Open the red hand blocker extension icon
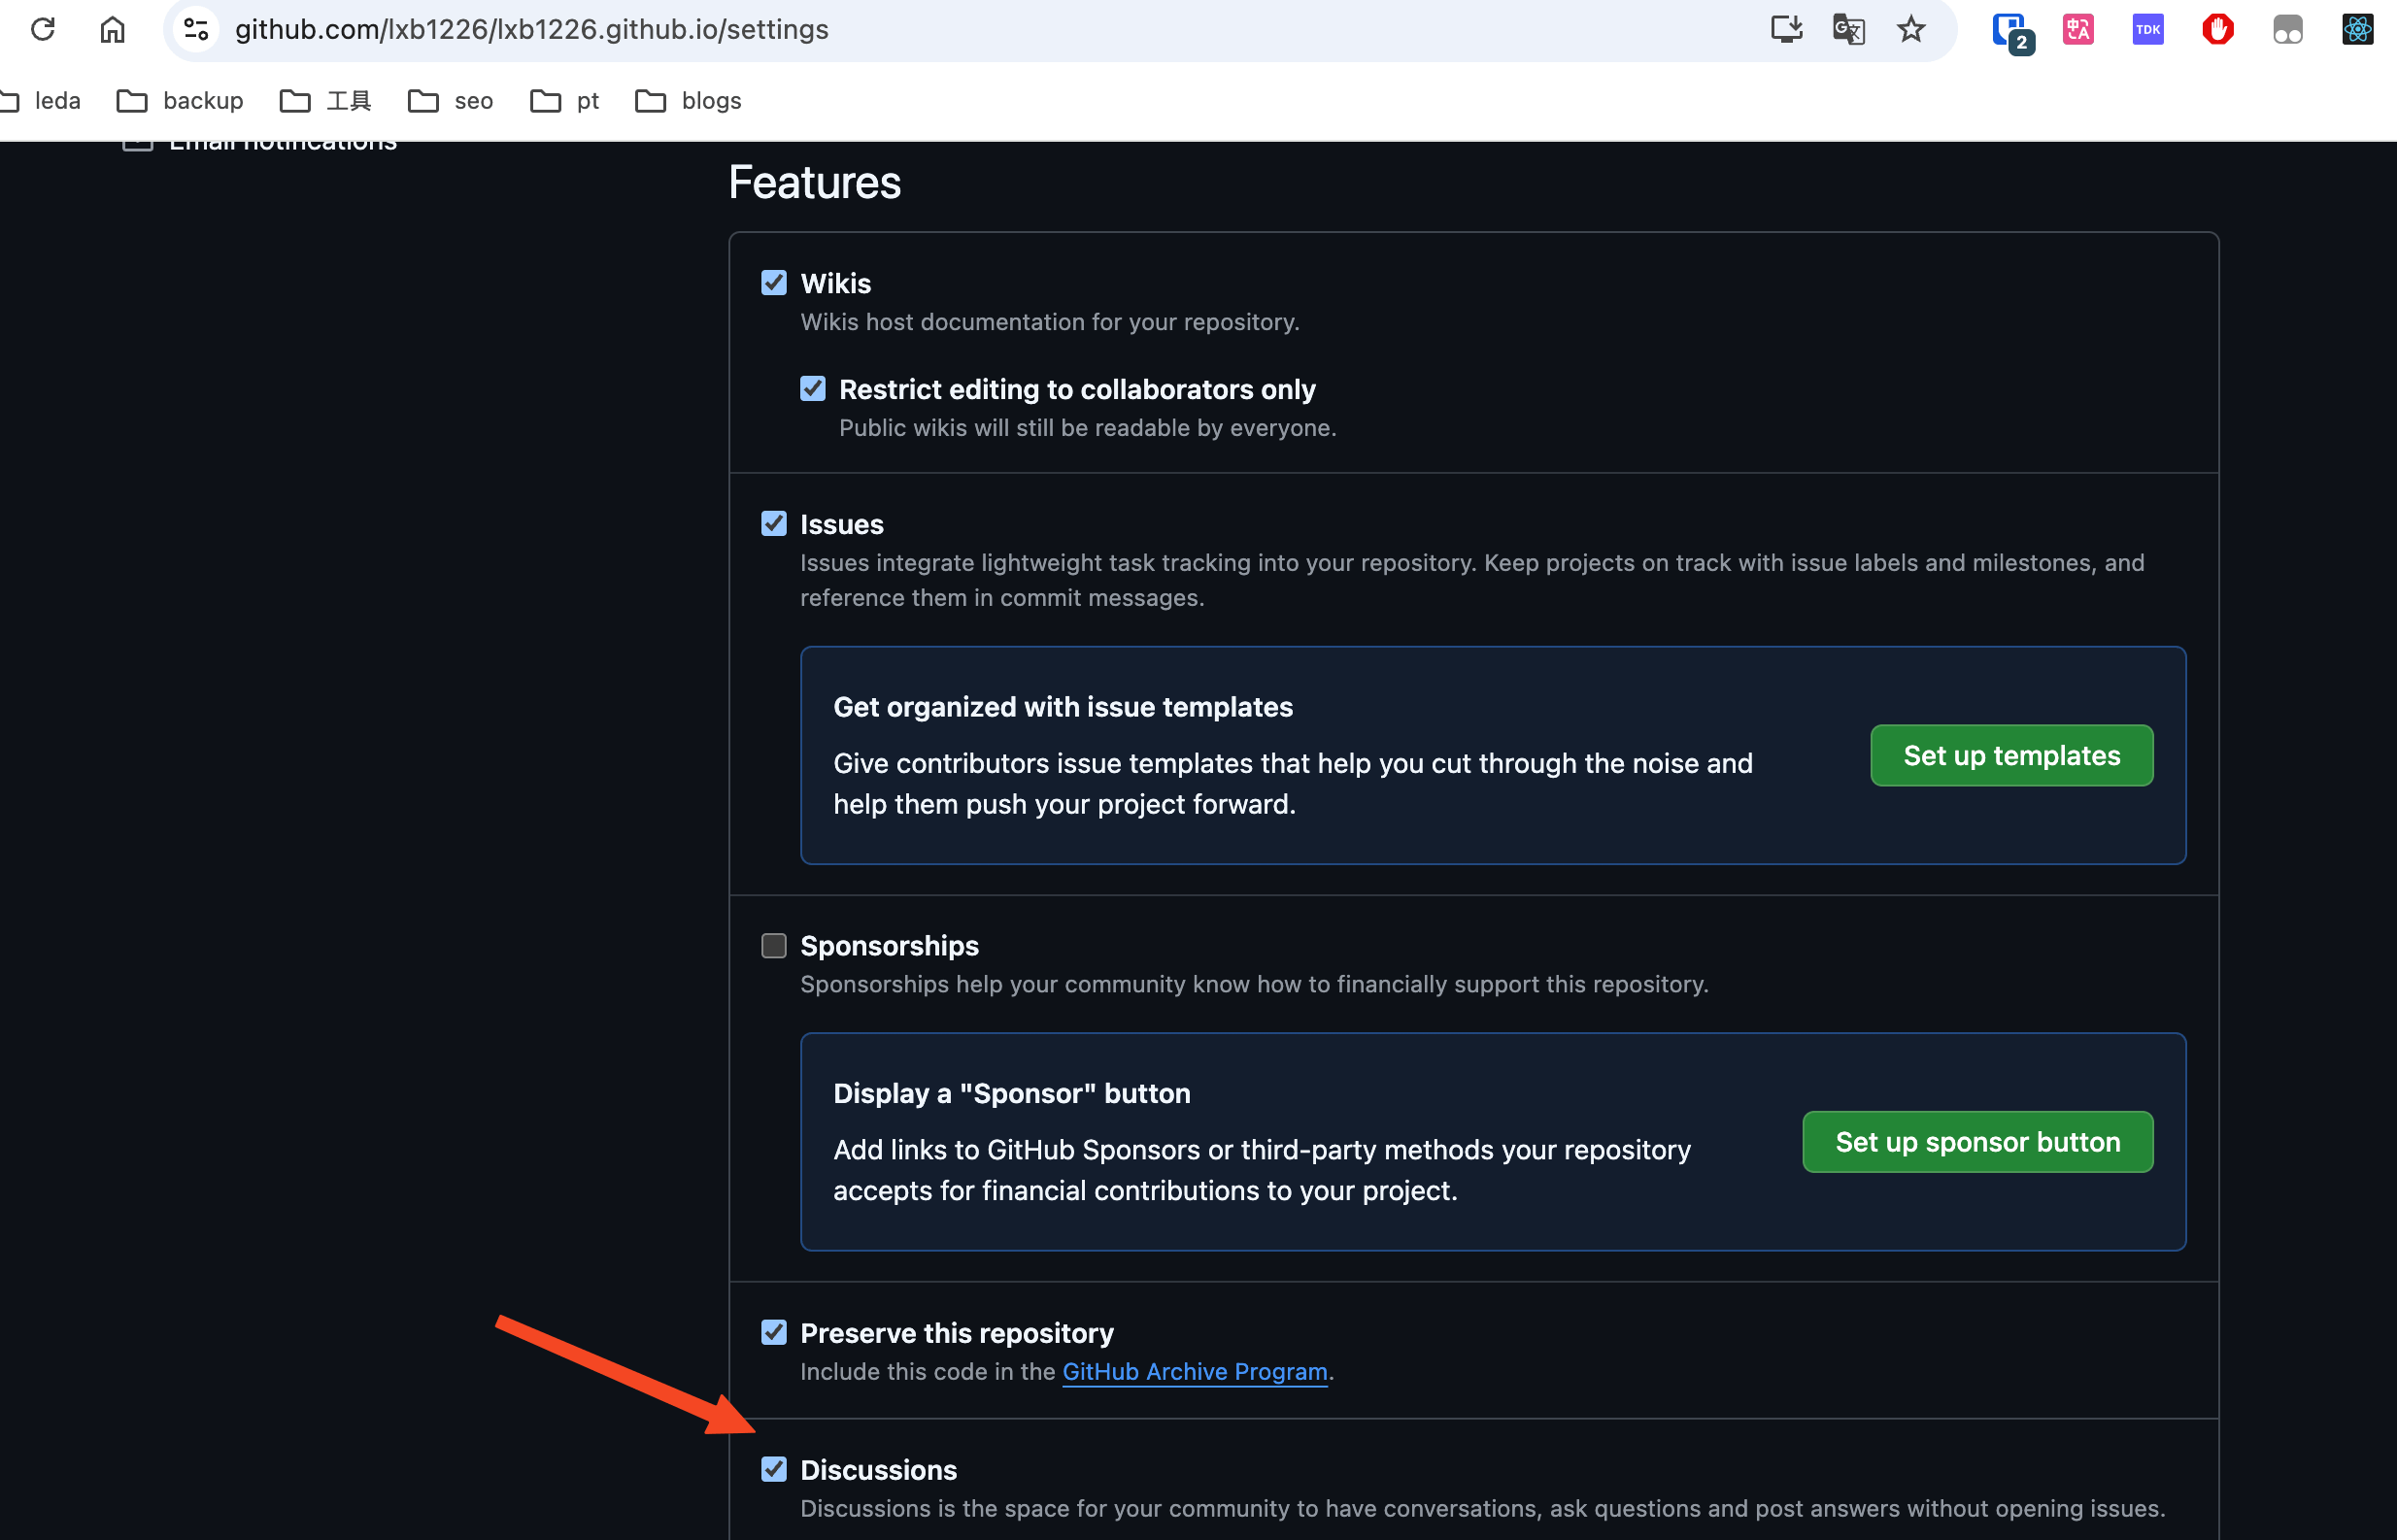 click(x=2217, y=29)
